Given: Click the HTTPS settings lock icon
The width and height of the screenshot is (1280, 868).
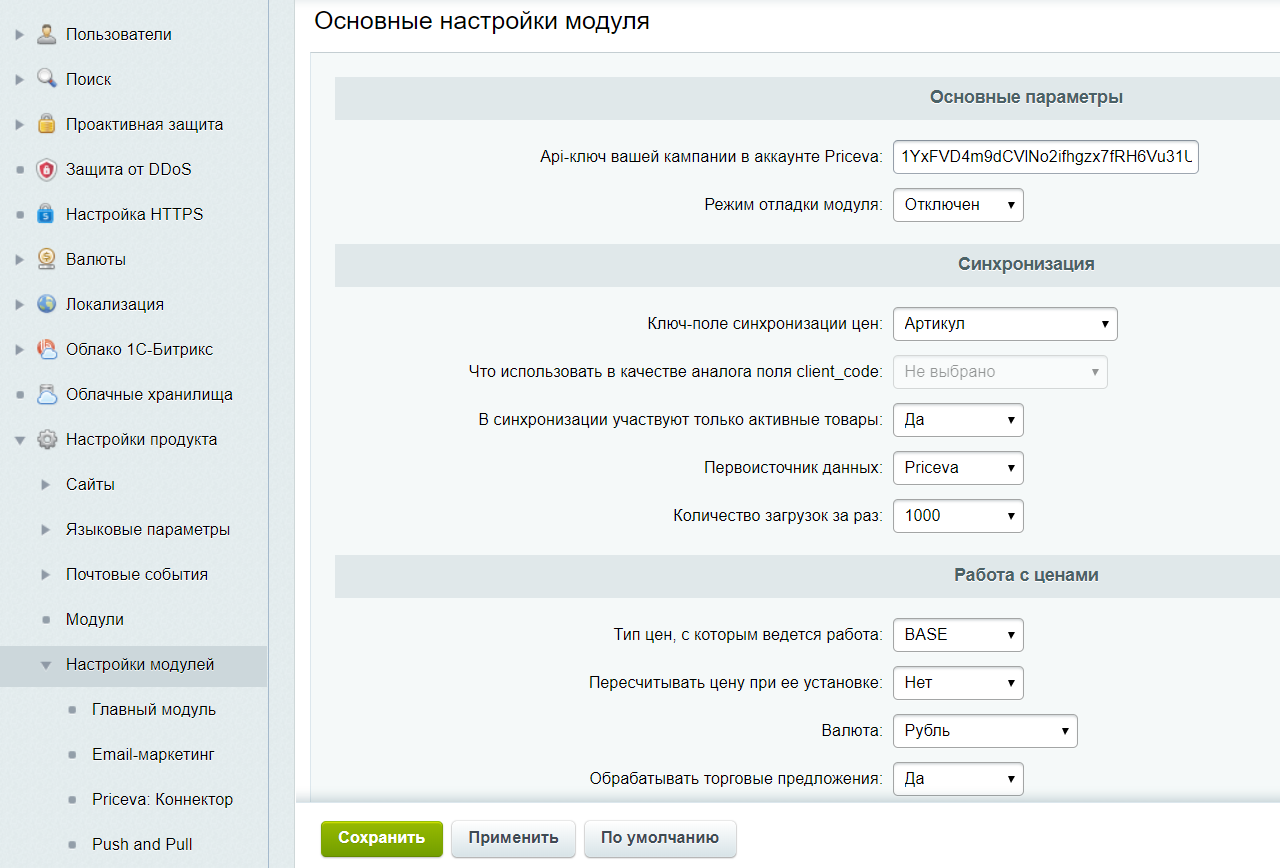Looking at the screenshot, I should point(47,214).
